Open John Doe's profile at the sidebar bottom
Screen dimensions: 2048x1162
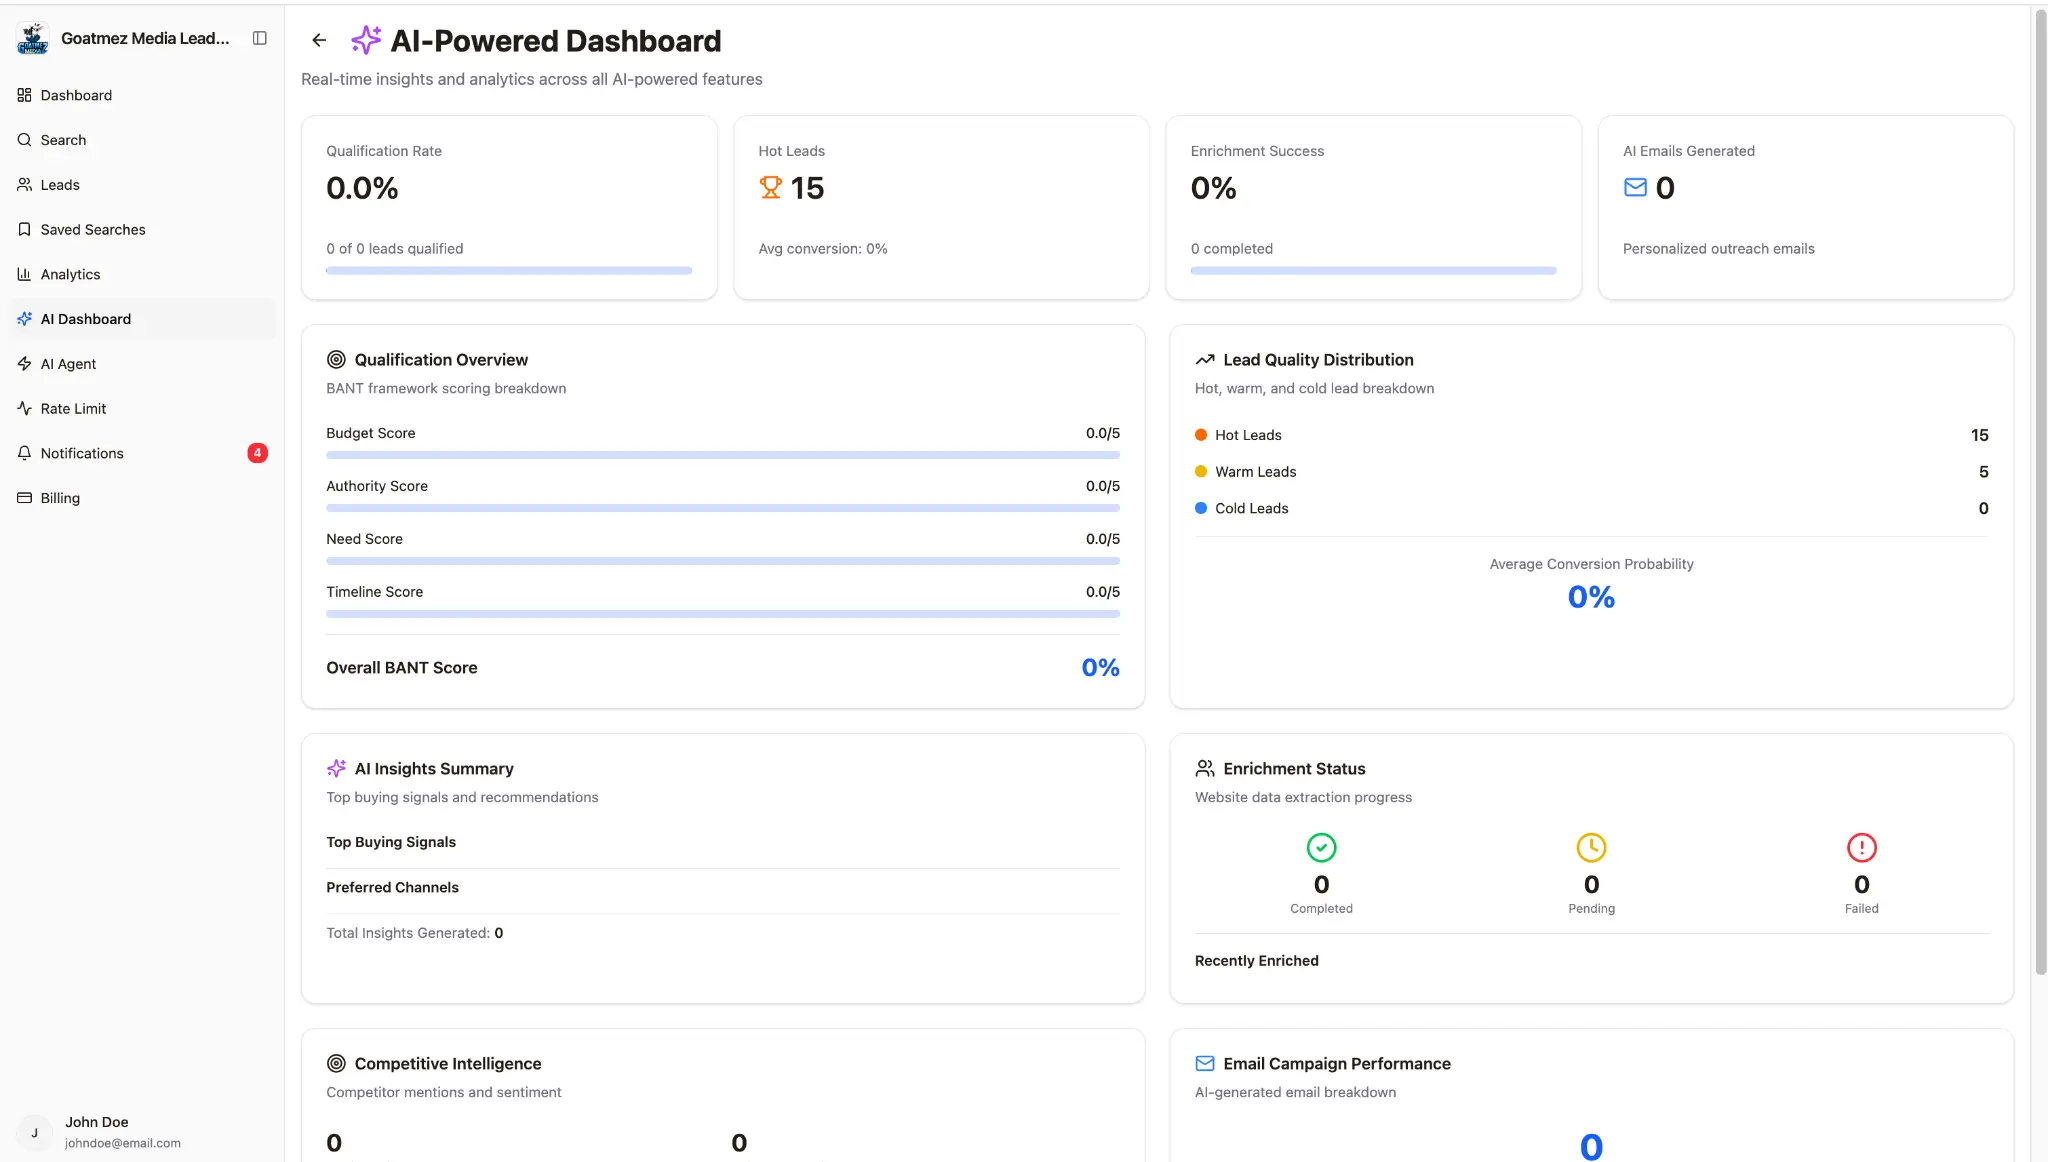[97, 1131]
